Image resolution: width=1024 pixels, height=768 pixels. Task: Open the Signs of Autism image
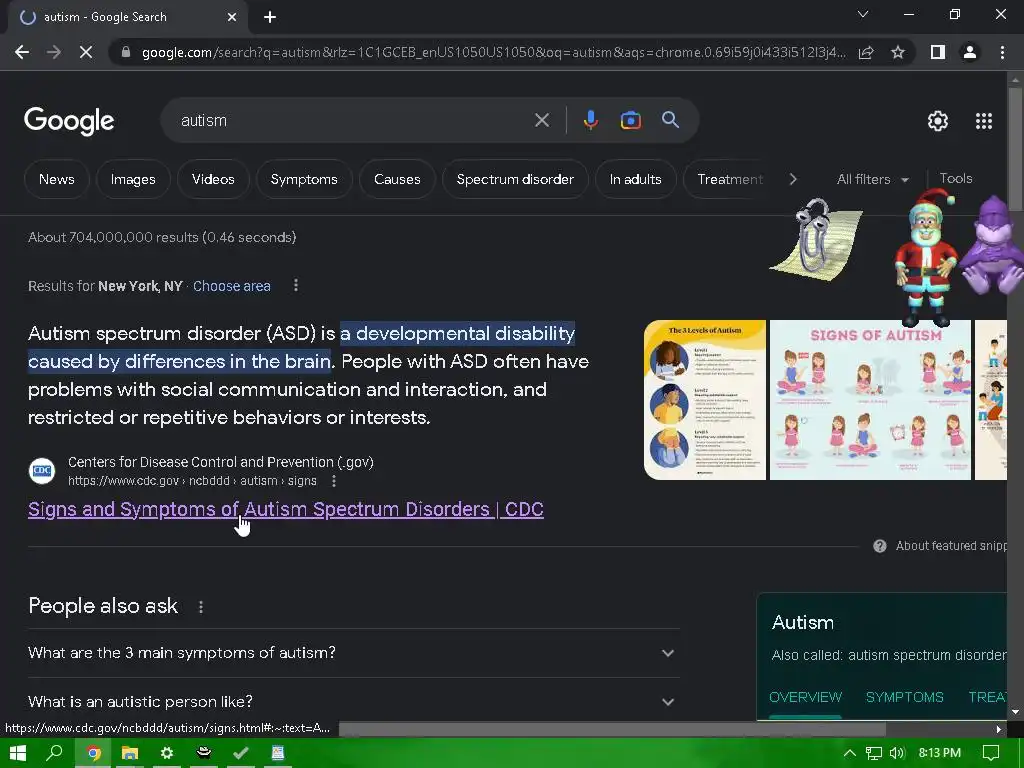click(871, 400)
